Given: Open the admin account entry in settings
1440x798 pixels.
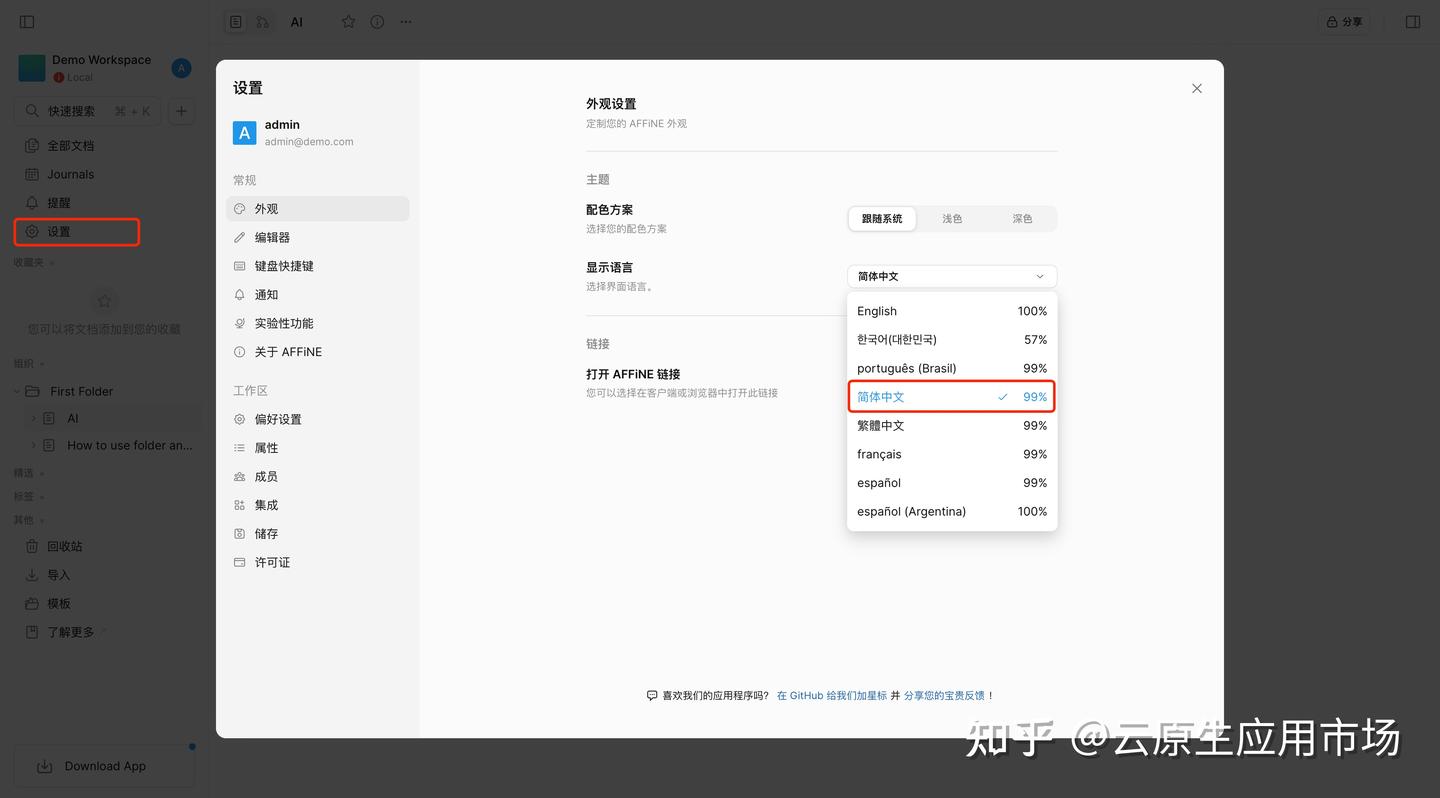Looking at the screenshot, I should pos(318,133).
